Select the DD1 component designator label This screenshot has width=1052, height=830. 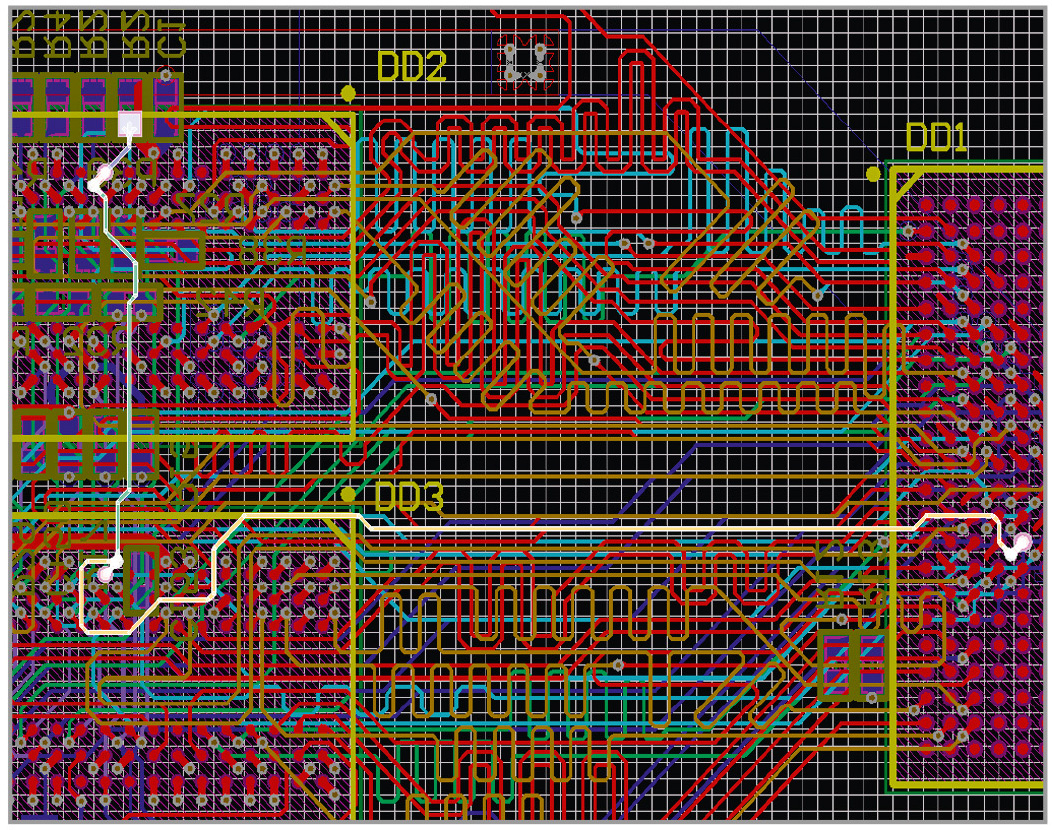[937, 138]
